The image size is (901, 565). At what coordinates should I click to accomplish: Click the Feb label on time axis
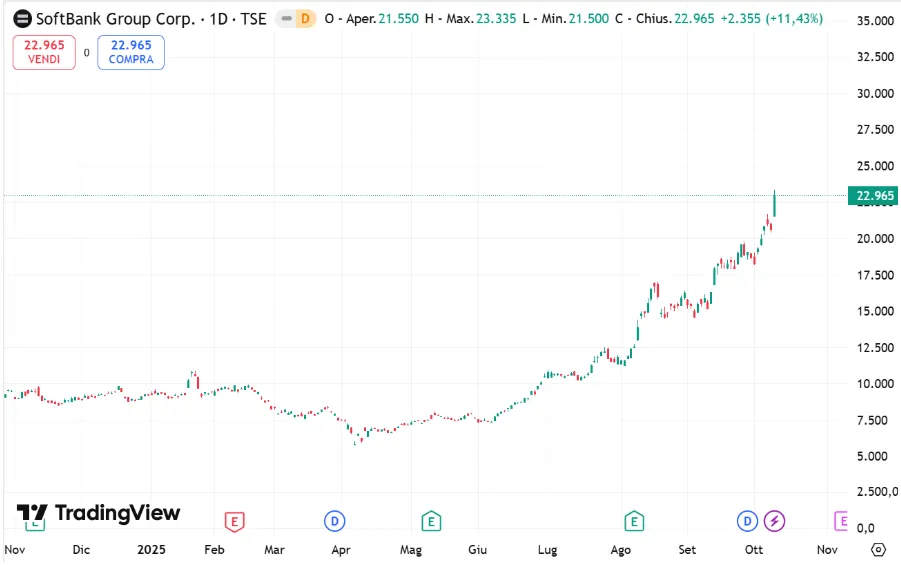214,549
